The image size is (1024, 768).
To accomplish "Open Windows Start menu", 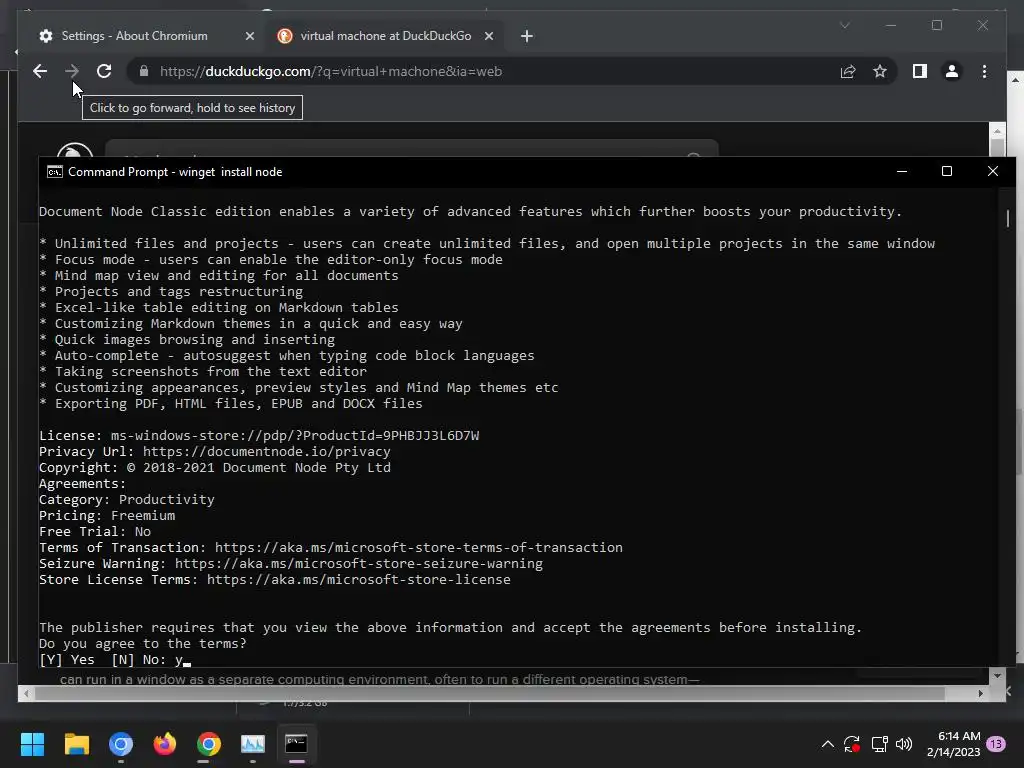I will click(32, 744).
